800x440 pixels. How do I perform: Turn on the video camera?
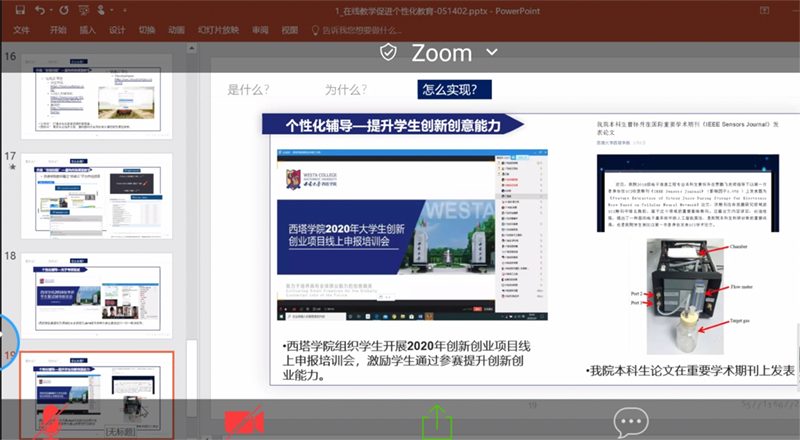tap(240, 422)
